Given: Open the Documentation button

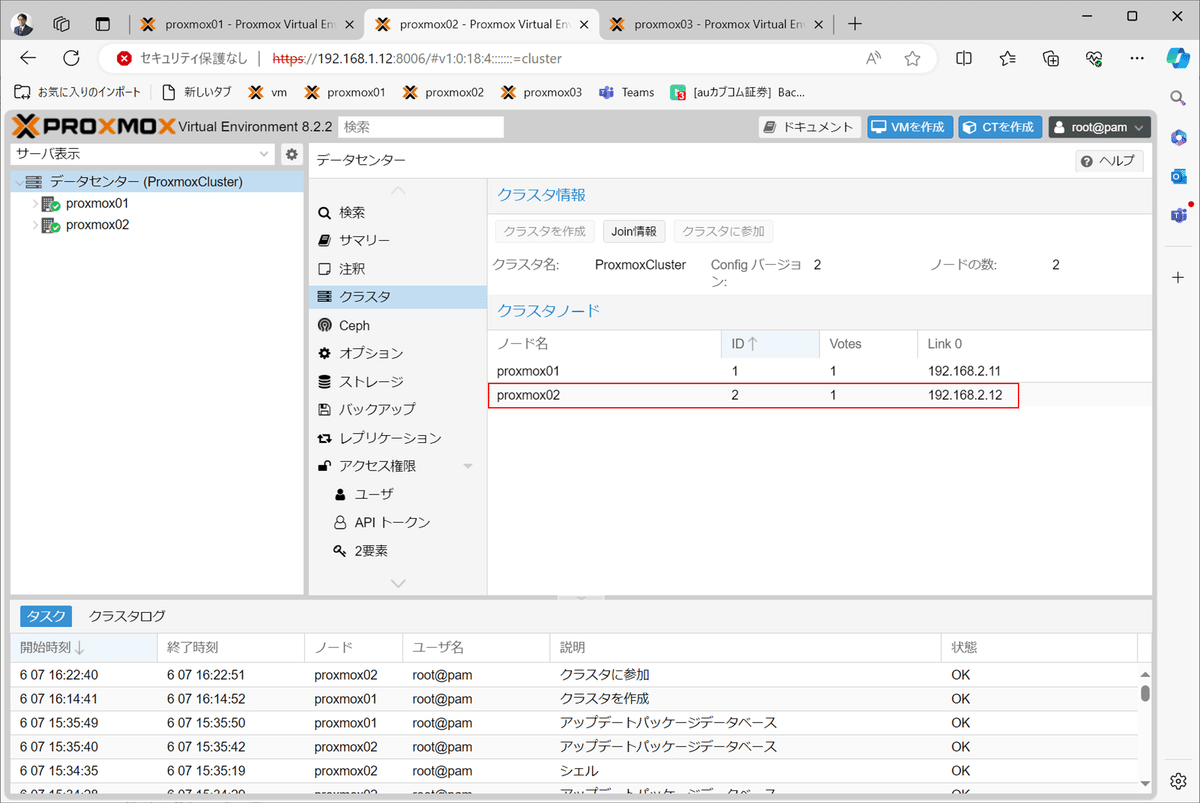Looking at the screenshot, I should click(x=810, y=127).
